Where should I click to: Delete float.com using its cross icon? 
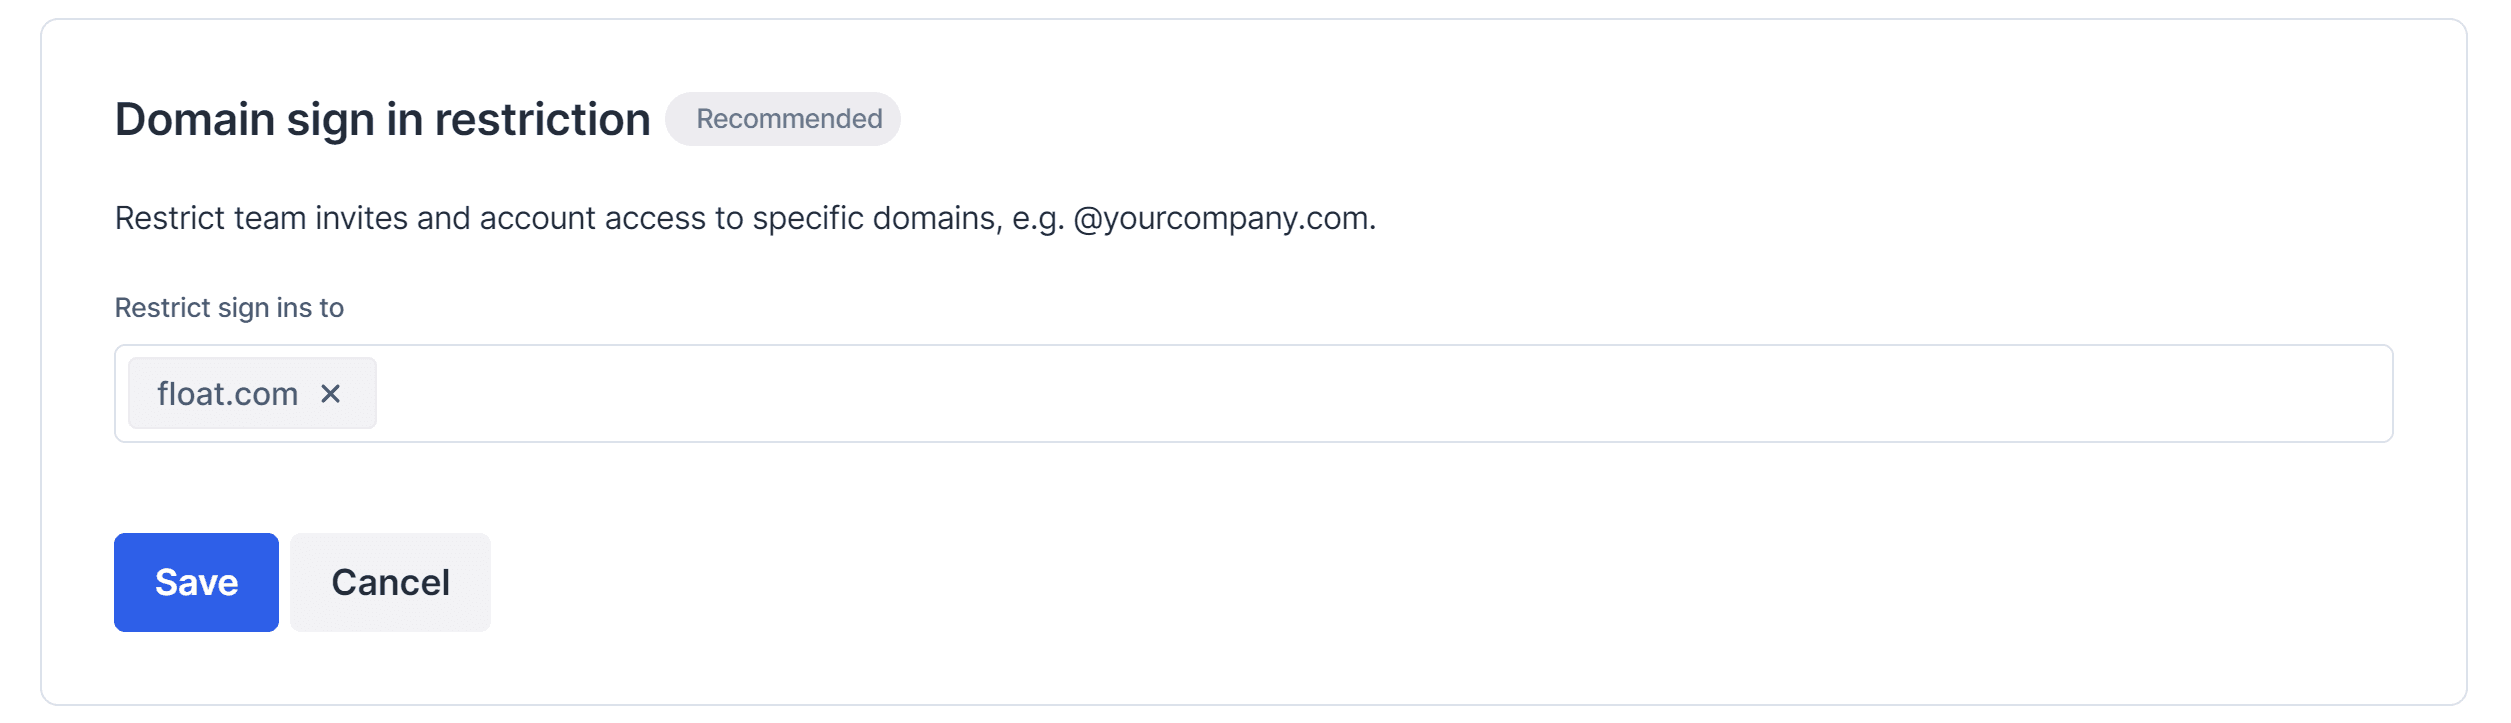point(330,394)
